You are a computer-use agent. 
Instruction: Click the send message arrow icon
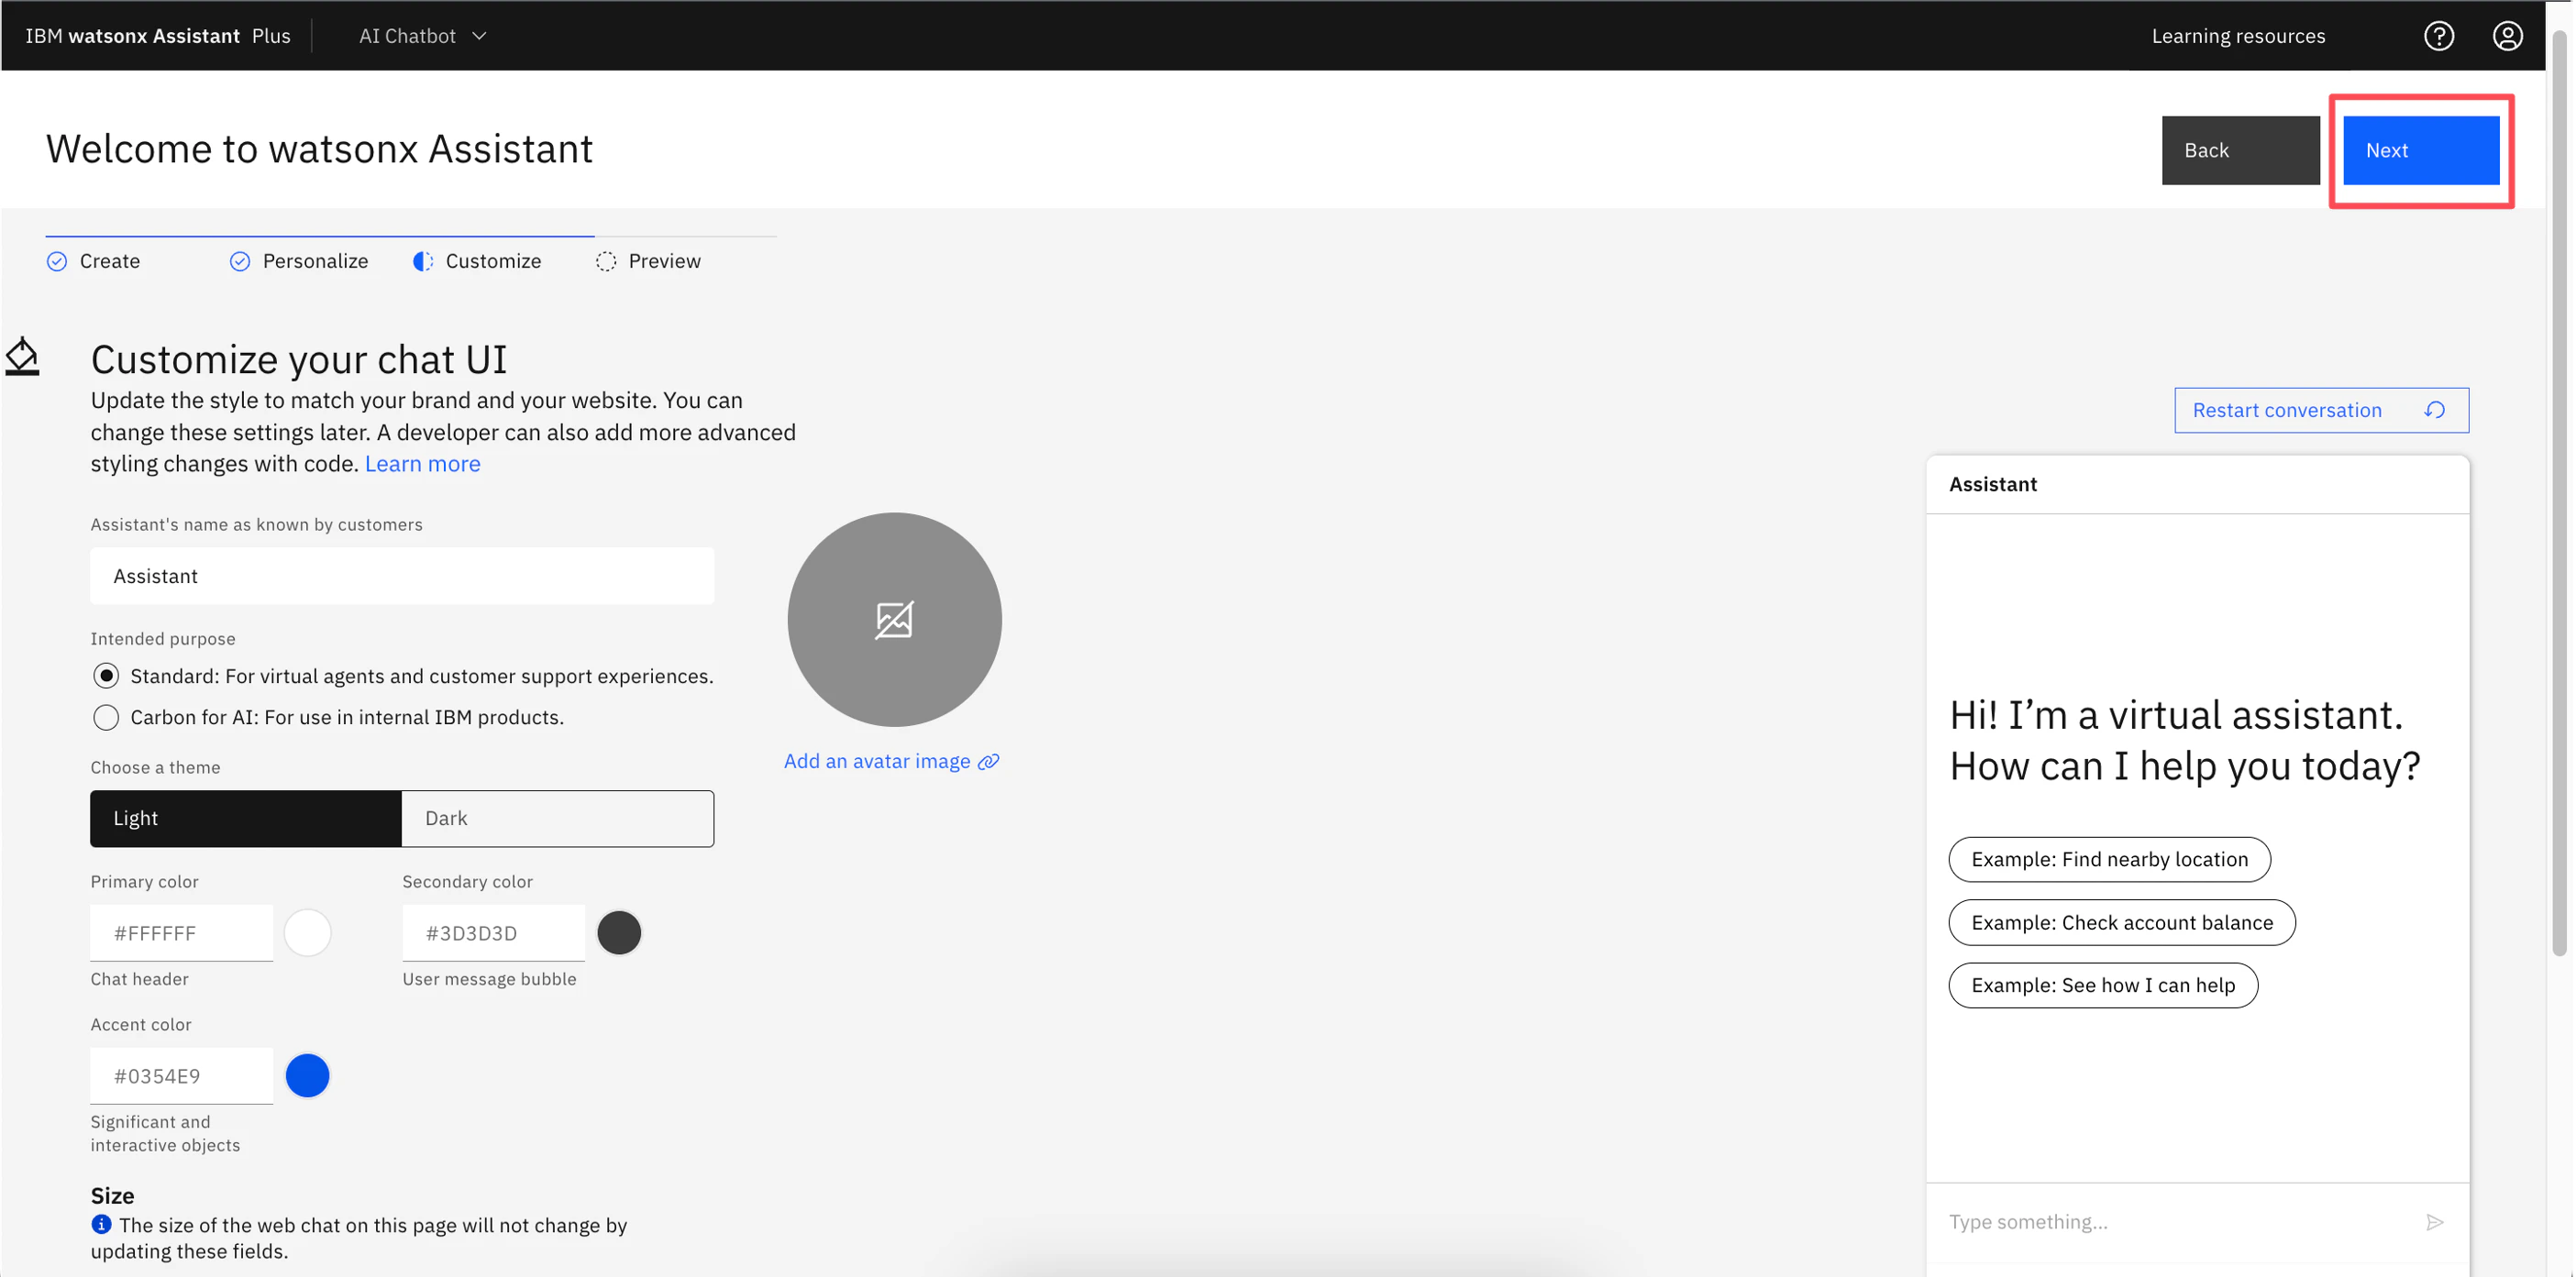[2434, 1221]
